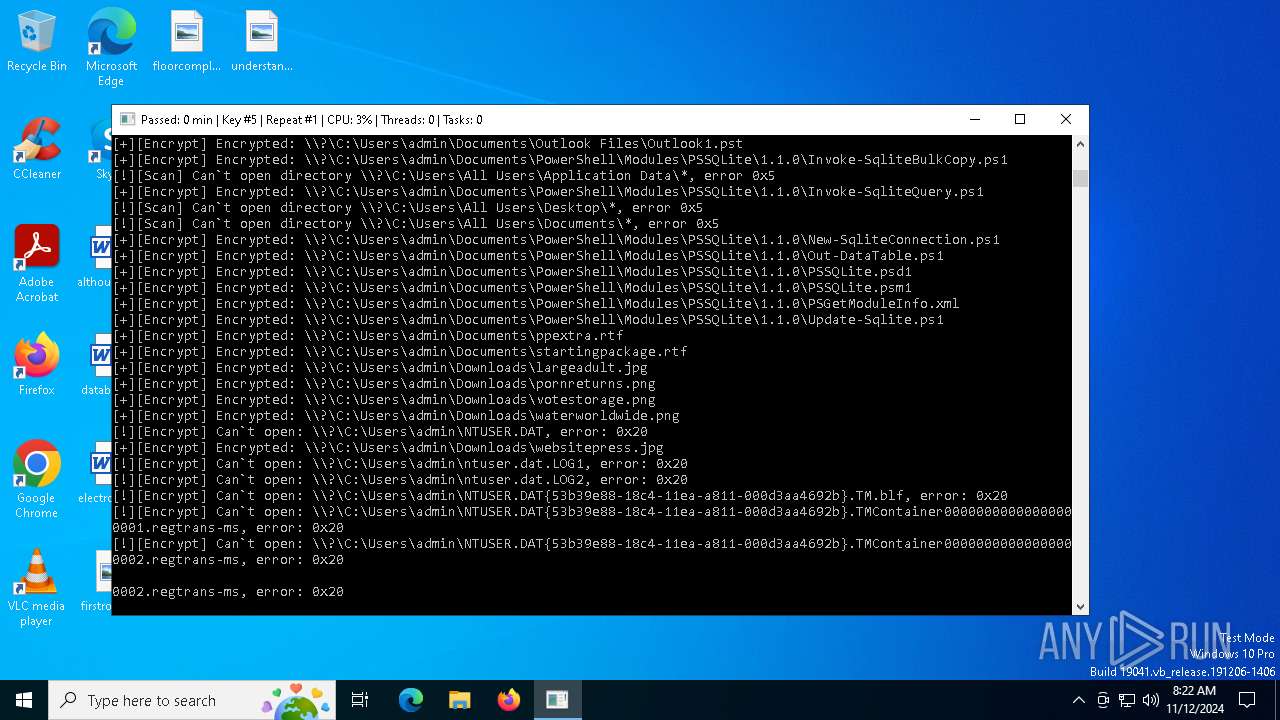Viewport: 1280px width, 720px height.
Task: Click the console title text 'Passed: 0 min'
Action: pos(176,120)
